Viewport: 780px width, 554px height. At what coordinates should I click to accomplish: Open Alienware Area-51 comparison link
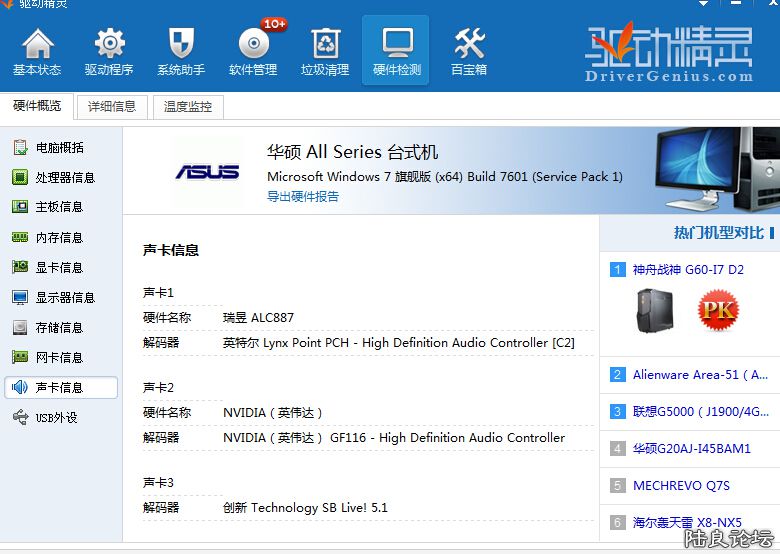(x=699, y=375)
